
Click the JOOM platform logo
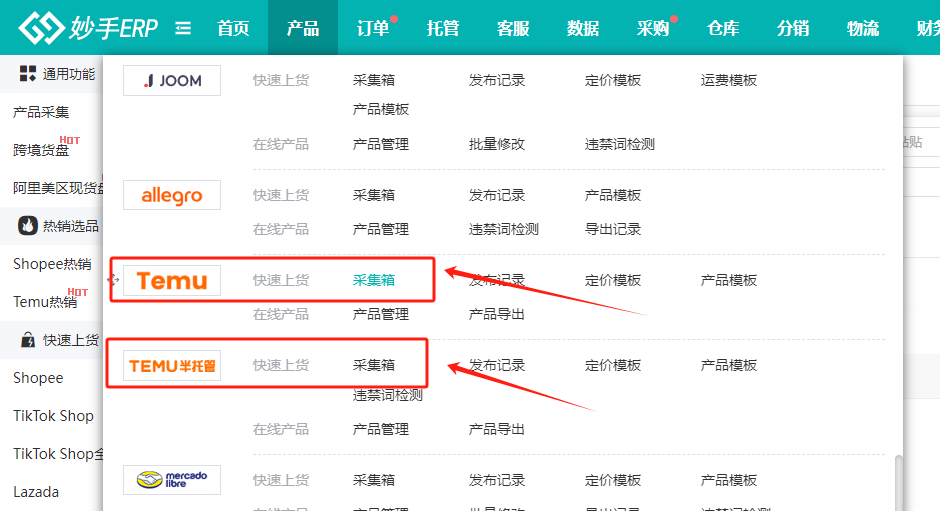pyautogui.click(x=172, y=81)
